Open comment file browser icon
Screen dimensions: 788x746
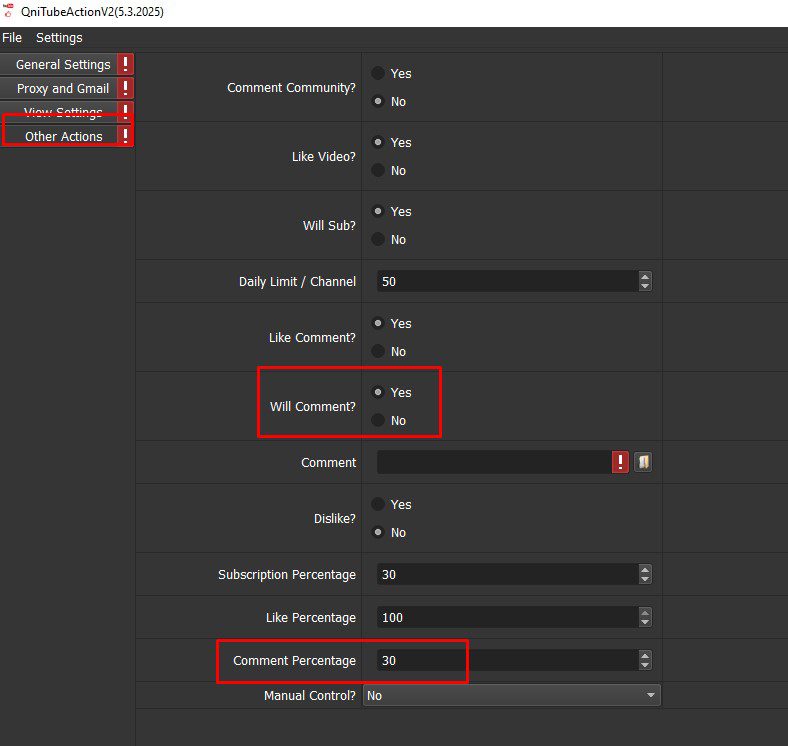643,462
